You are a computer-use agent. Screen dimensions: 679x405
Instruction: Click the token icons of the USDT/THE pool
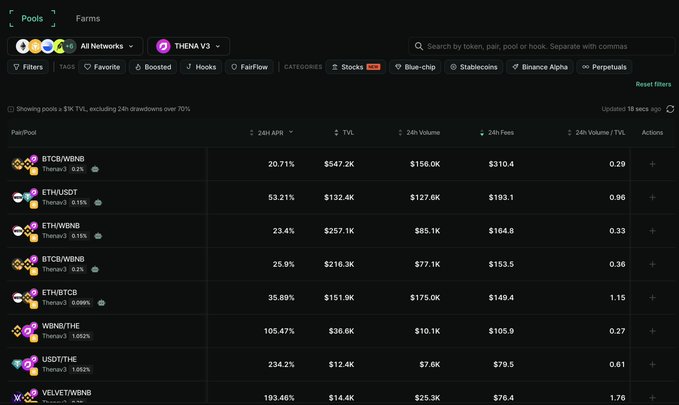pos(25,365)
